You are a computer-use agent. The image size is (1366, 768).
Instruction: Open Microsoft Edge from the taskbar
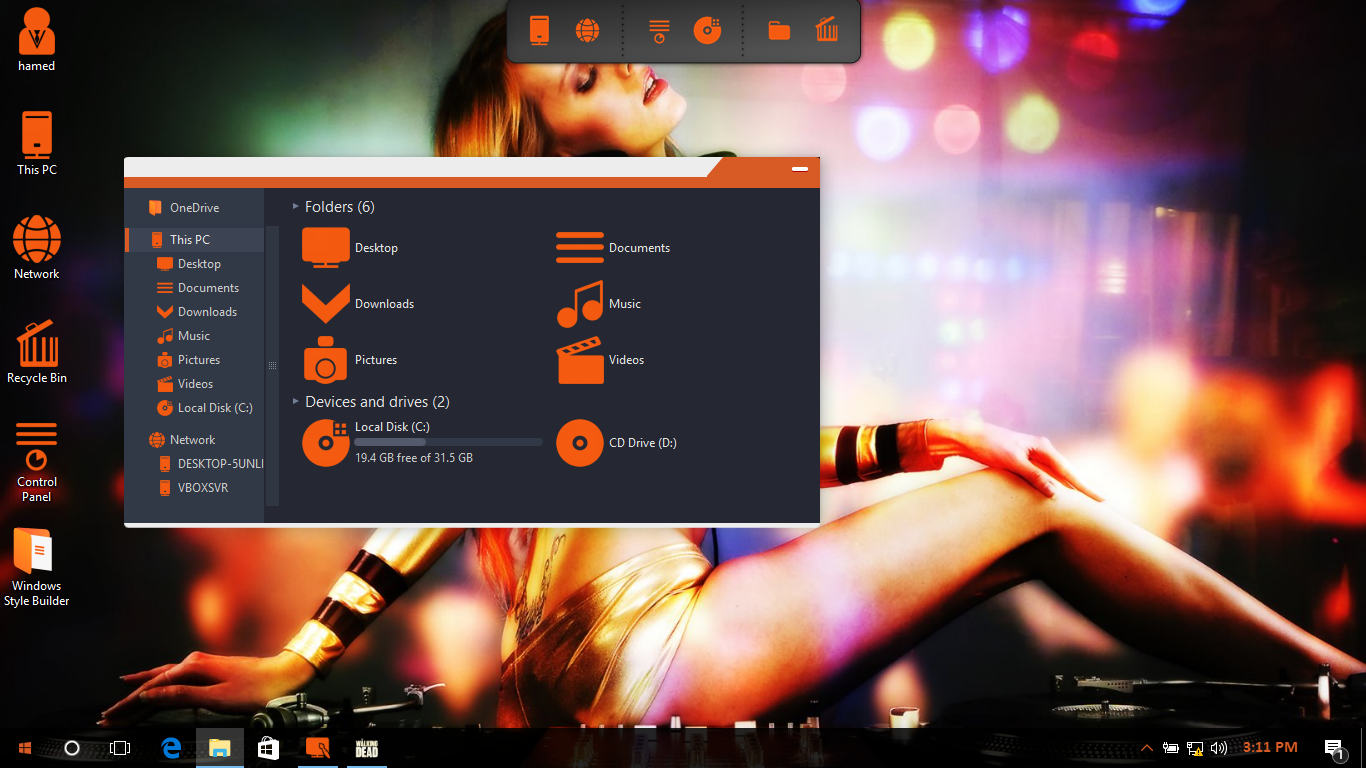click(171, 748)
